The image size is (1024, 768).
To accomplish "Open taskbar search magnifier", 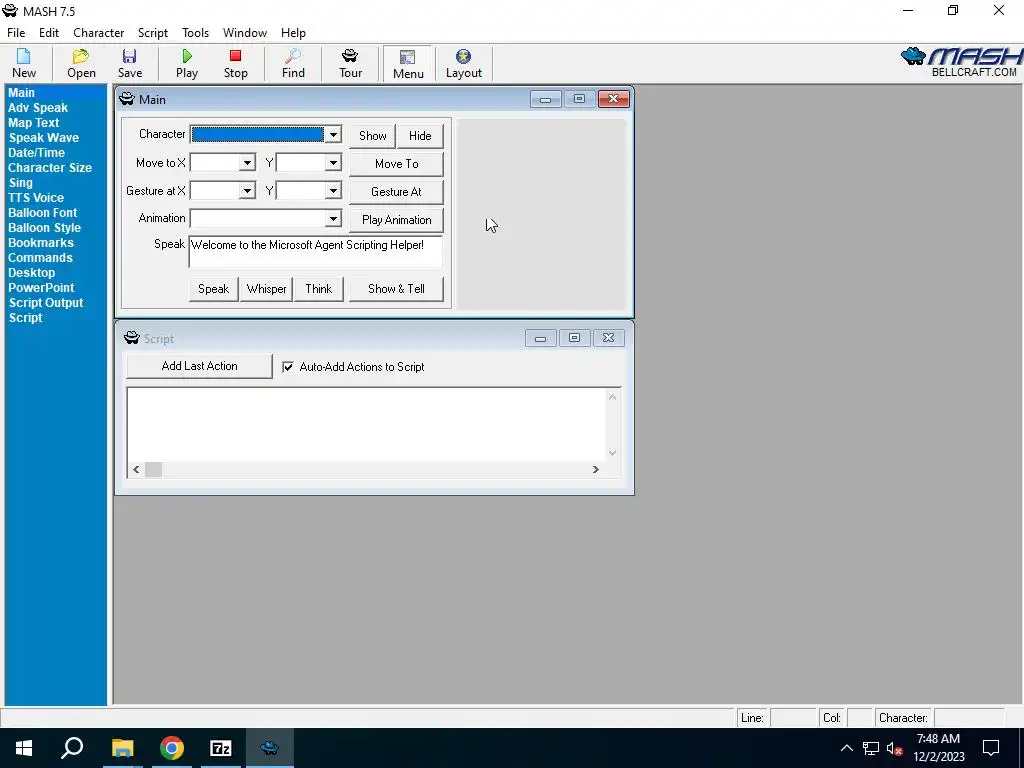I will pyautogui.click(x=72, y=748).
